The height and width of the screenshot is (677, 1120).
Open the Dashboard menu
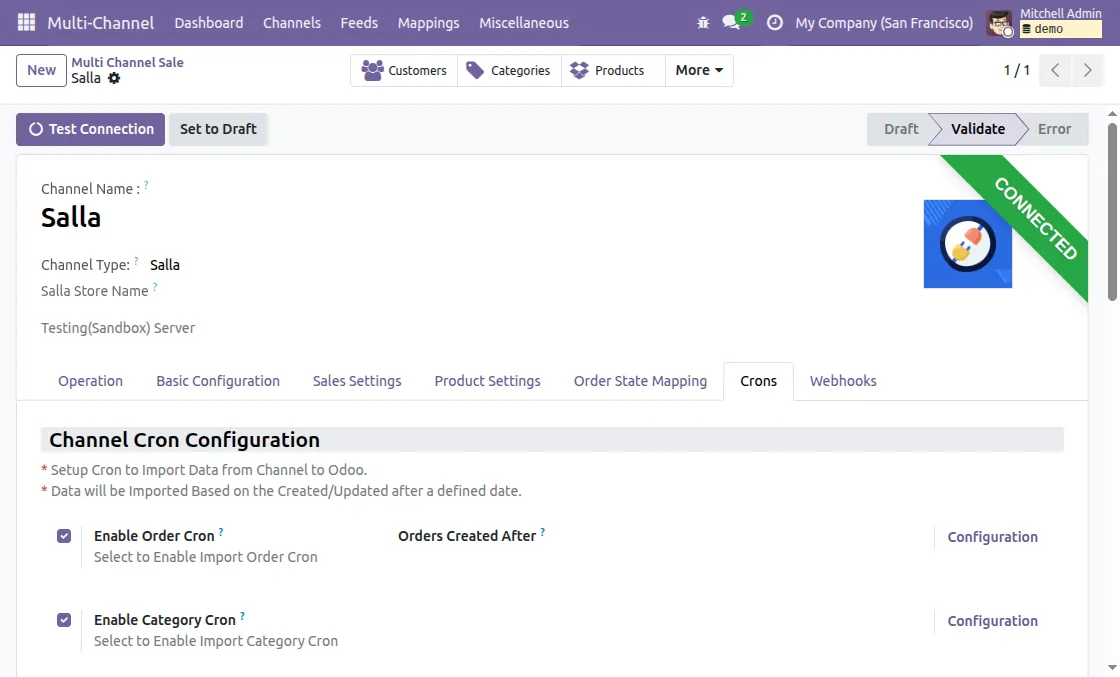(x=209, y=23)
